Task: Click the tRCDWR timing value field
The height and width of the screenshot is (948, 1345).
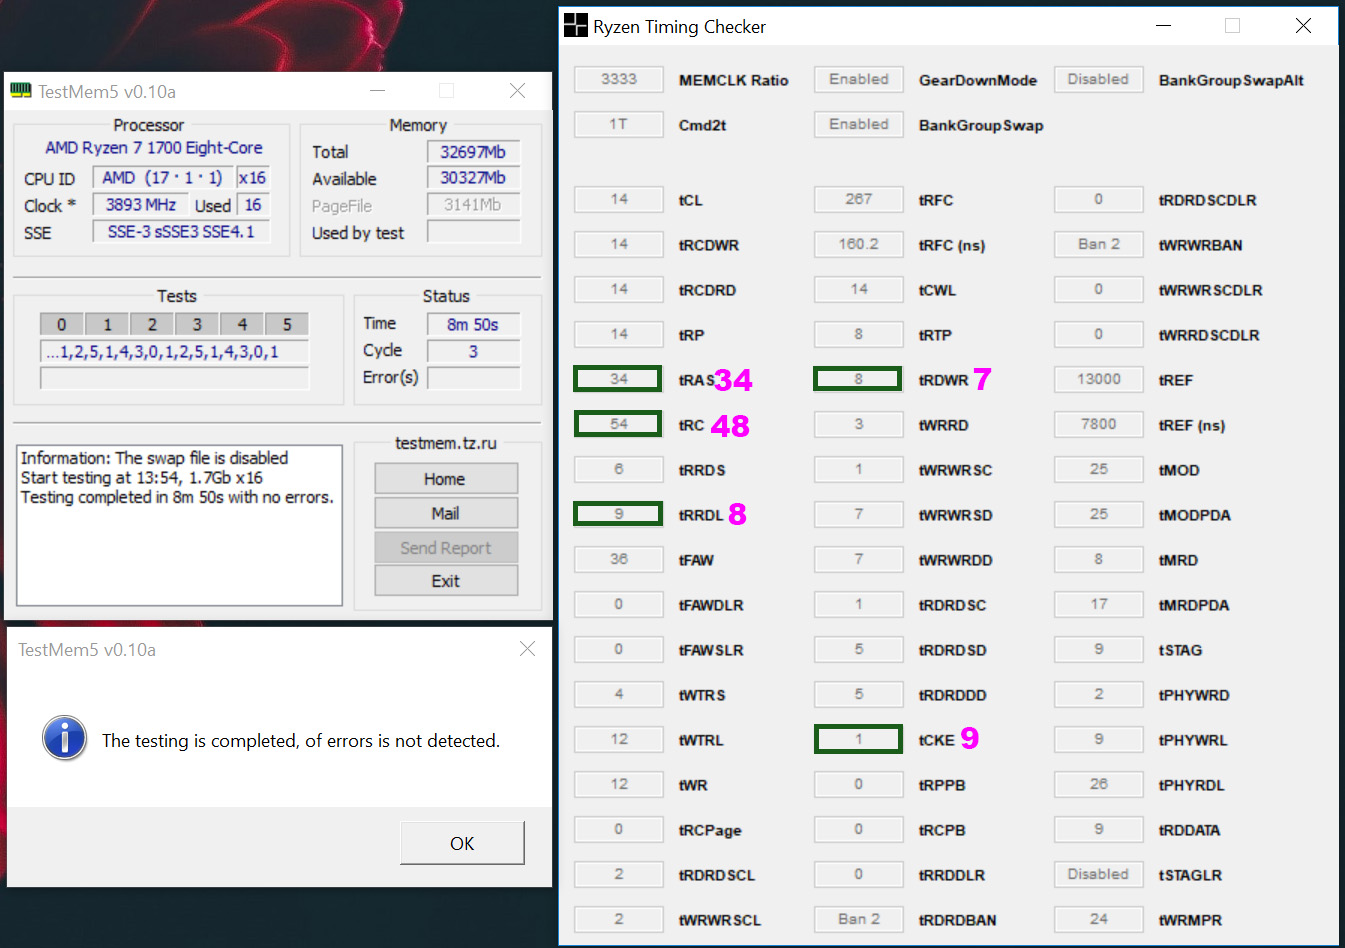Action: (619, 244)
